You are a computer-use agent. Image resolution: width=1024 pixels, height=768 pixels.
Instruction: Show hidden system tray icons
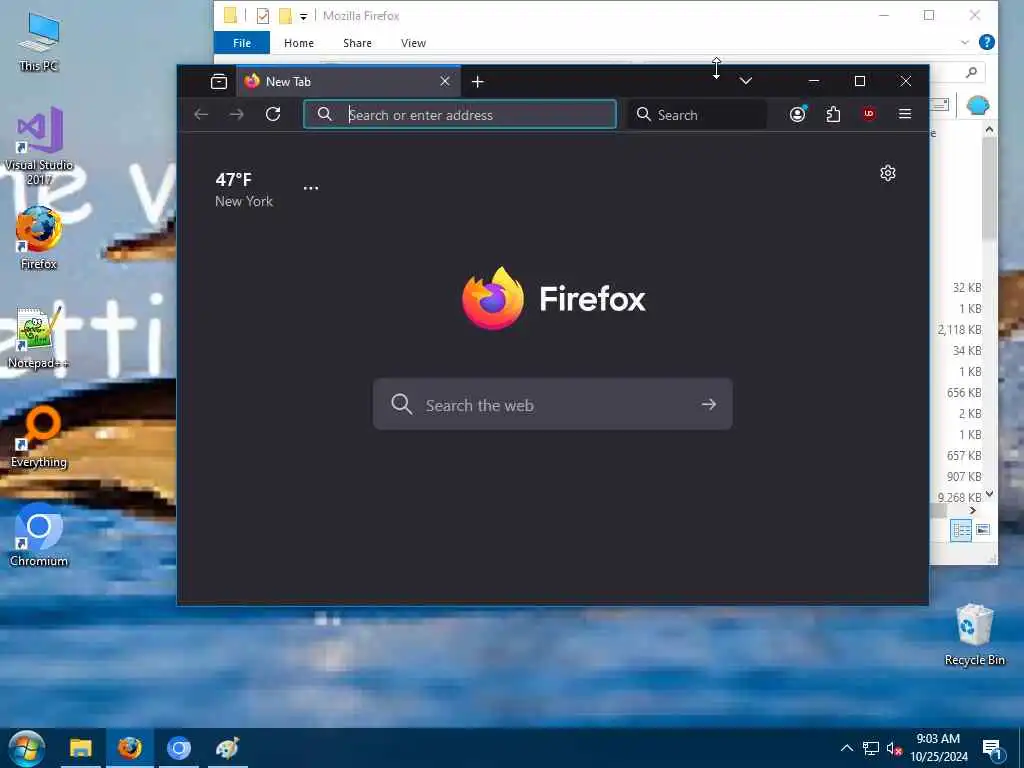click(x=846, y=748)
